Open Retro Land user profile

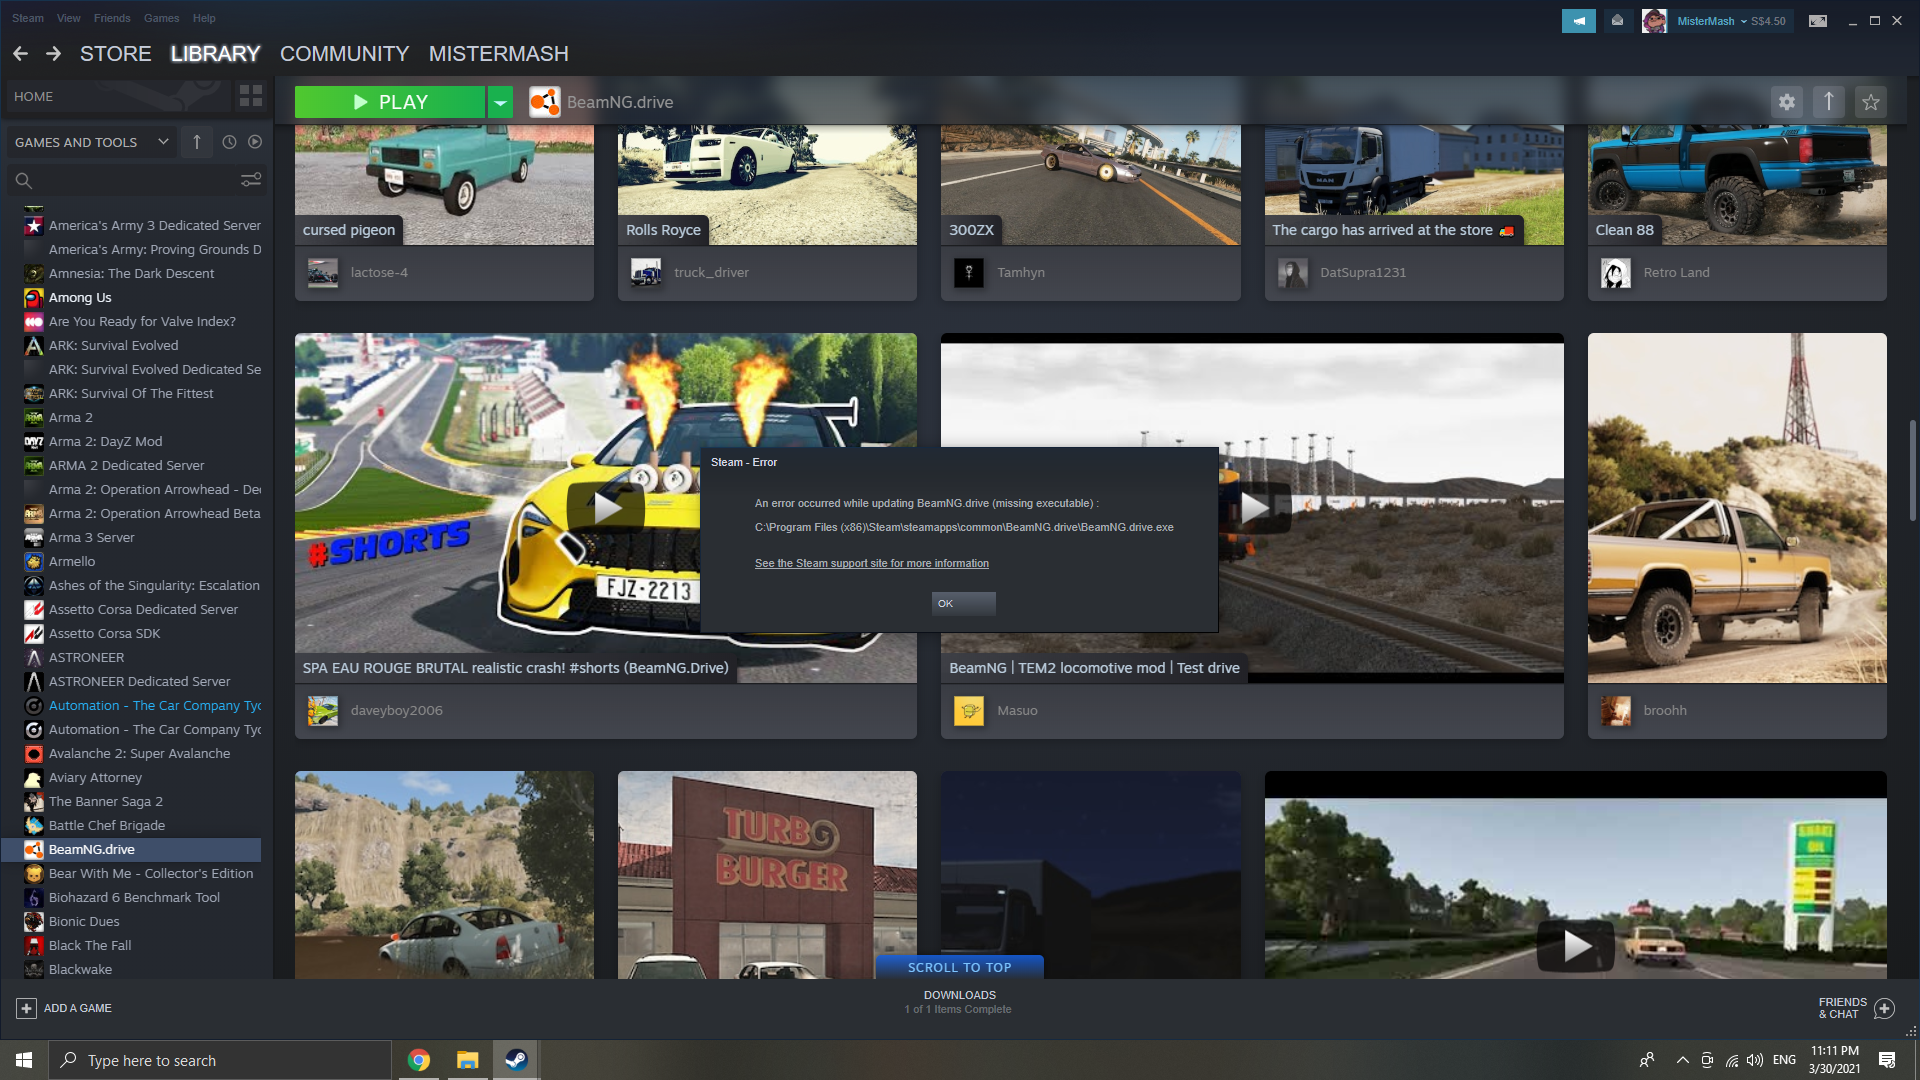[1676, 273]
